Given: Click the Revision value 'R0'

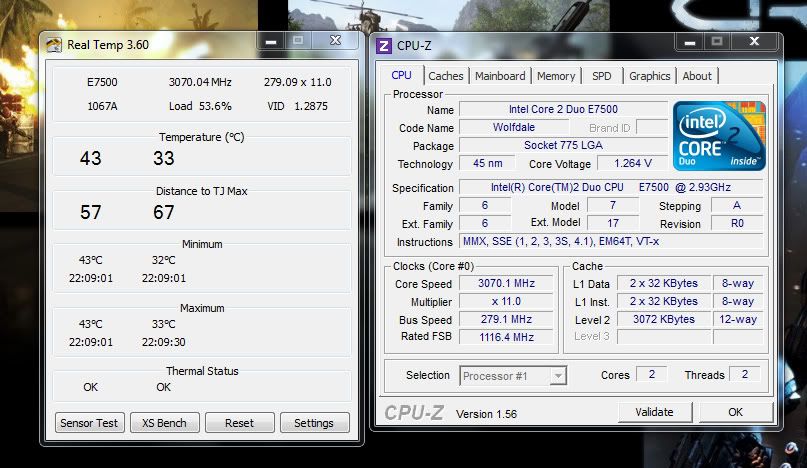Looking at the screenshot, I should click(x=737, y=223).
